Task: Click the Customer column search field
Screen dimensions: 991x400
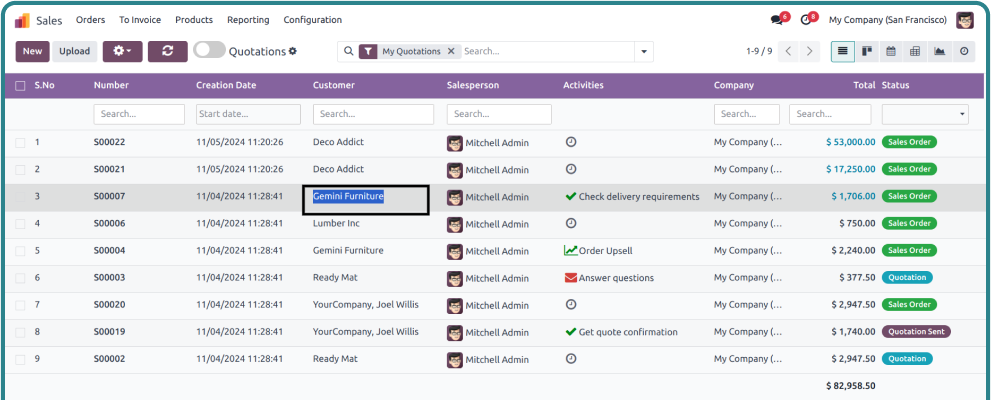Action: [372, 115]
